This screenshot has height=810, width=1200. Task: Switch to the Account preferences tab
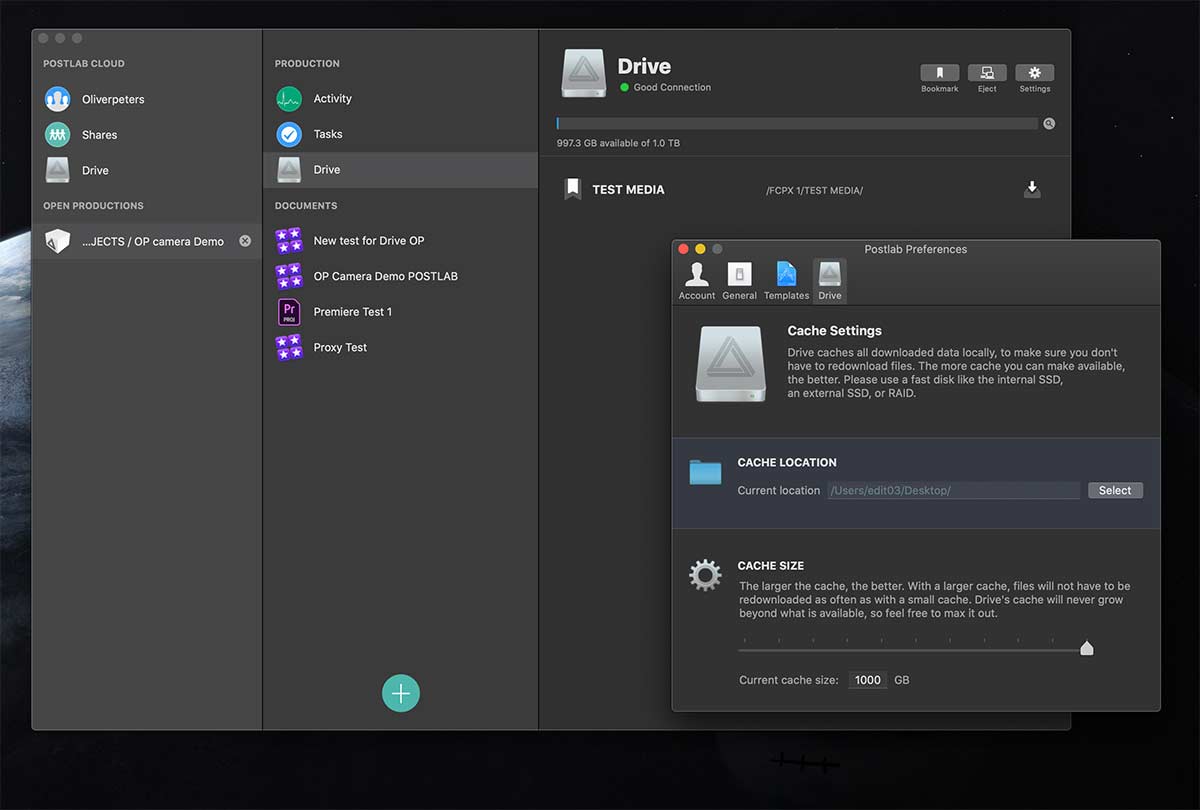coord(697,281)
